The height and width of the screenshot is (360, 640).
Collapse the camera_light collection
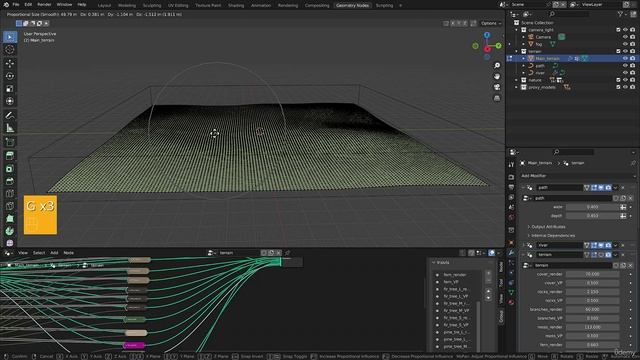click(517, 30)
